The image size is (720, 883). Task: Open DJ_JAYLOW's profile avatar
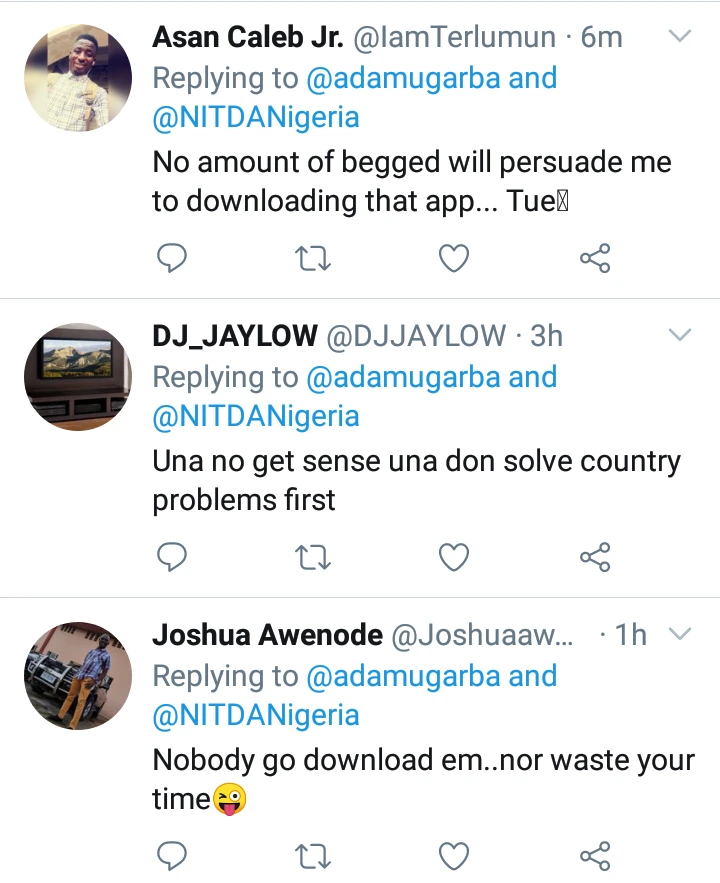tap(78, 376)
